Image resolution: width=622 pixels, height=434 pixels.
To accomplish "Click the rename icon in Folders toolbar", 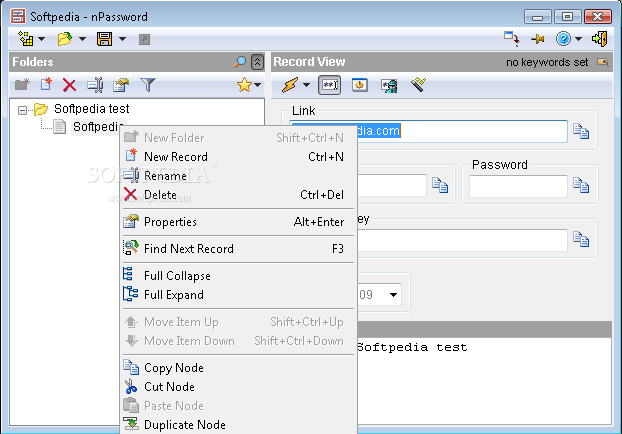I will 96,85.
